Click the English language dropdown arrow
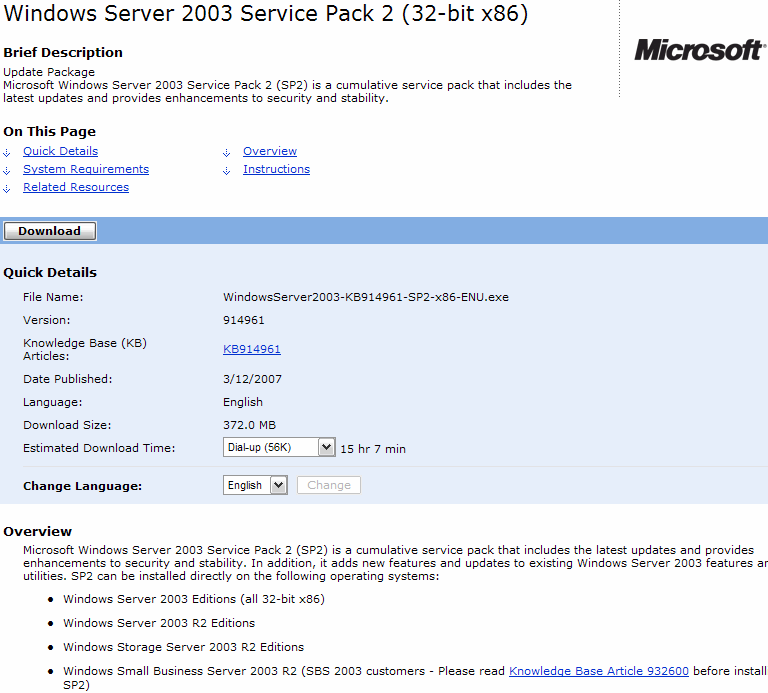The width and height of the screenshot is (768, 693). click(279, 485)
